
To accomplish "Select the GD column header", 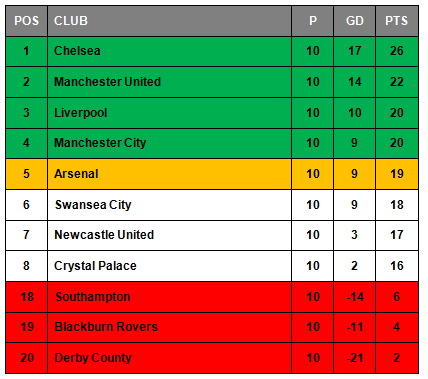I will [354, 21].
